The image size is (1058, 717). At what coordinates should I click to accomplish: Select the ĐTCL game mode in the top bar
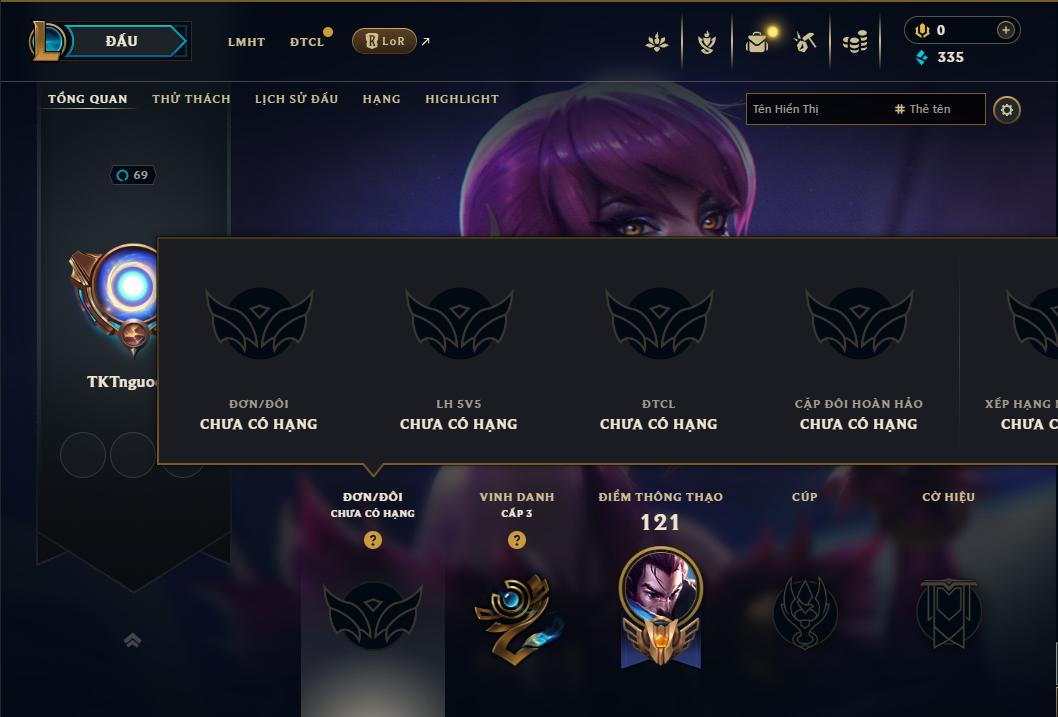(307, 42)
